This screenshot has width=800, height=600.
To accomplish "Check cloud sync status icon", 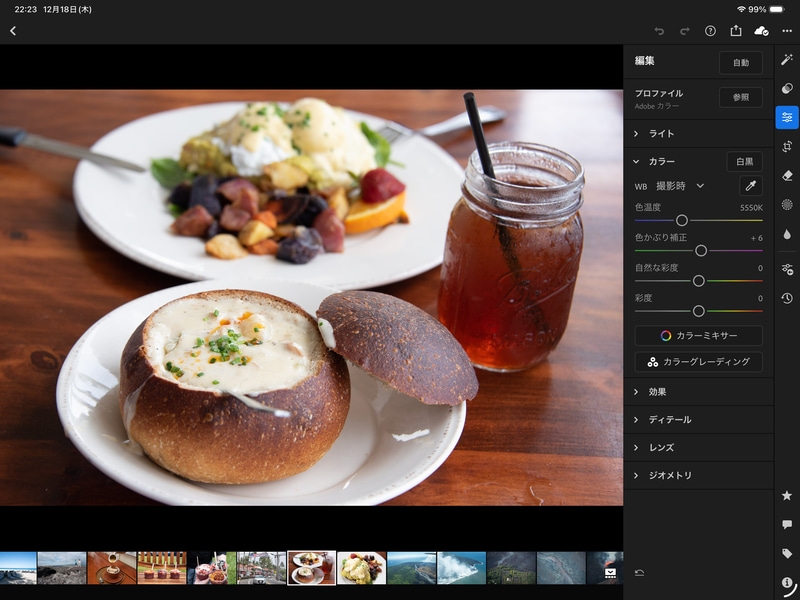I will (x=761, y=31).
